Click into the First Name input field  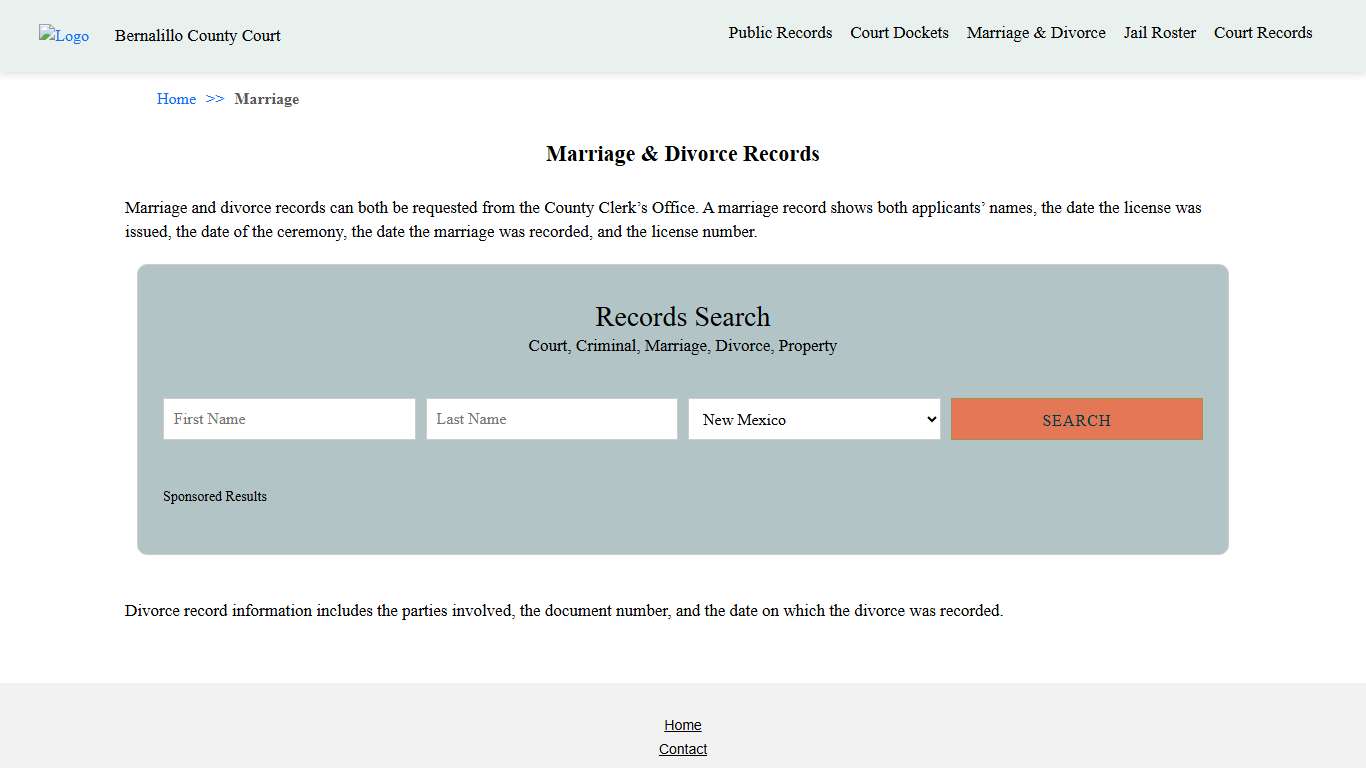pos(288,419)
